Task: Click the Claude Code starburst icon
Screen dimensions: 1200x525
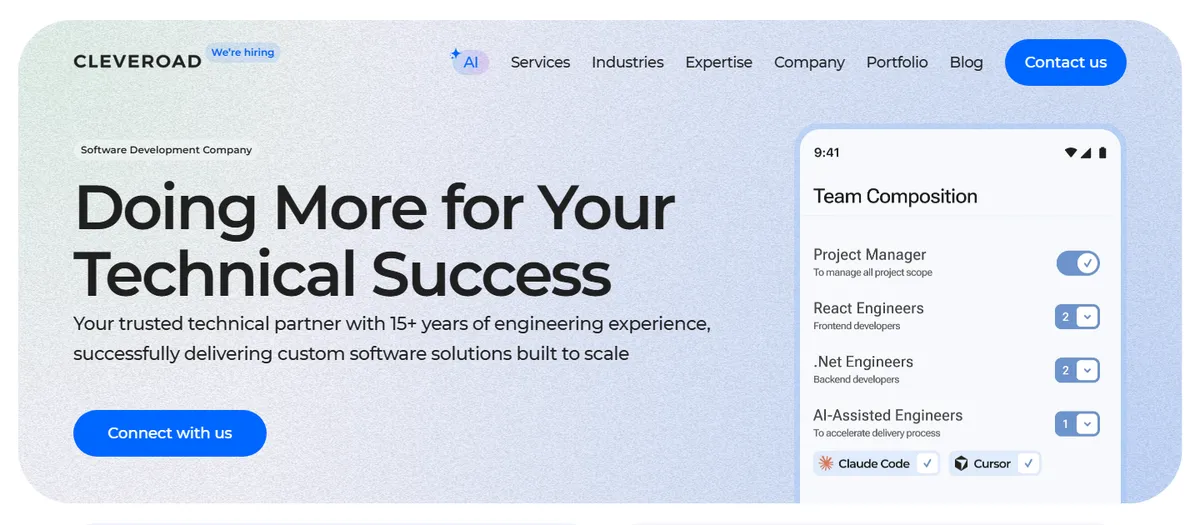Action: click(x=826, y=463)
